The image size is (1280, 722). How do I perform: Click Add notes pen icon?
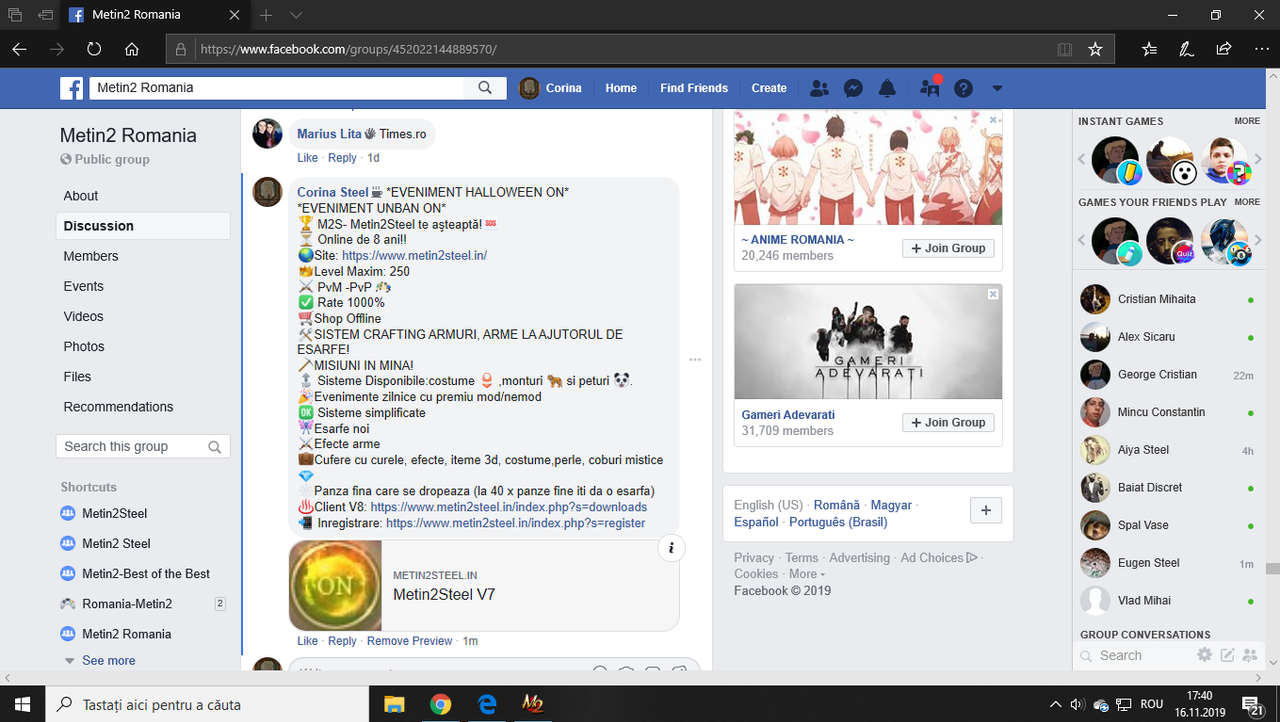coord(1186,48)
